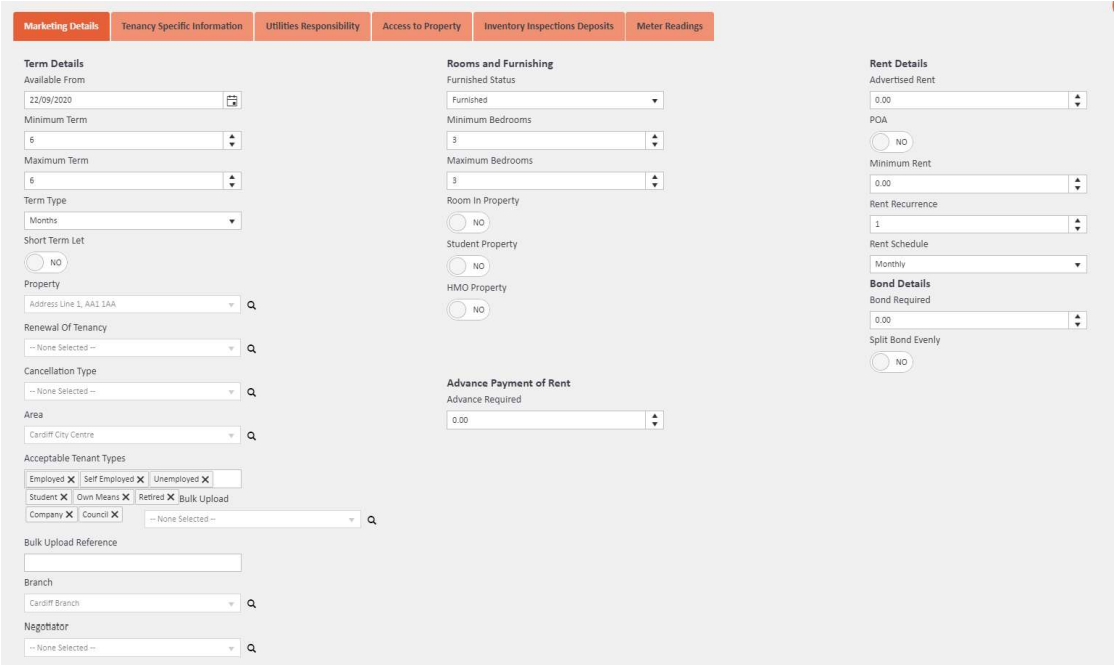The width and height of the screenshot is (1117, 667).
Task: Remove the Unemployed tenant type tag
Action: 205,480
